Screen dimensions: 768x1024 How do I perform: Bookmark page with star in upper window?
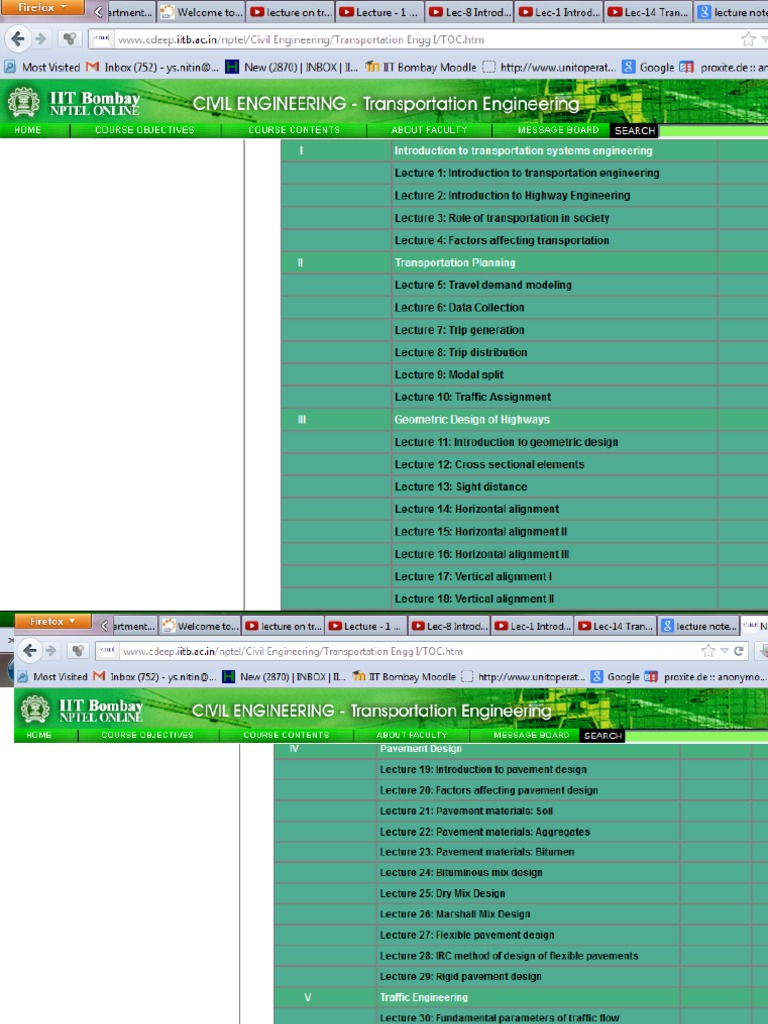pos(748,39)
